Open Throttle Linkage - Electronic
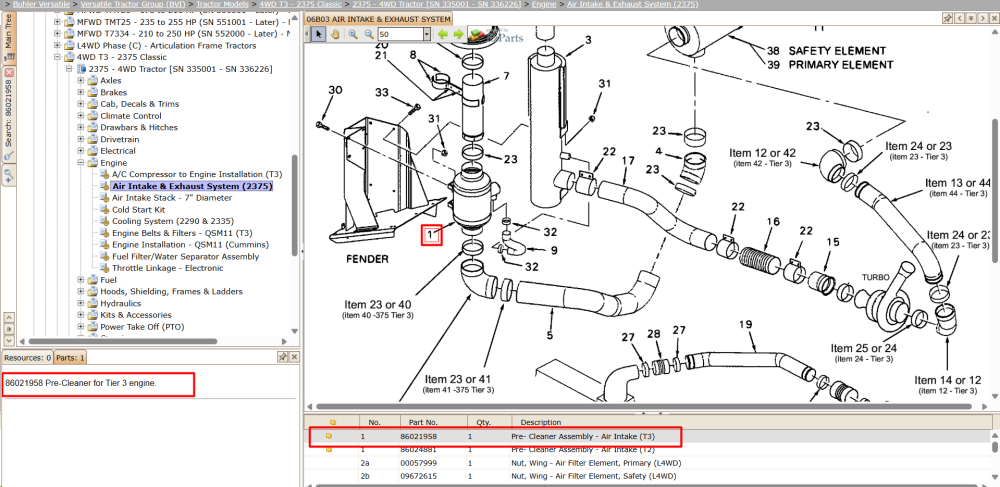This screenshot has height=487, width=1000. coord(168,268)
